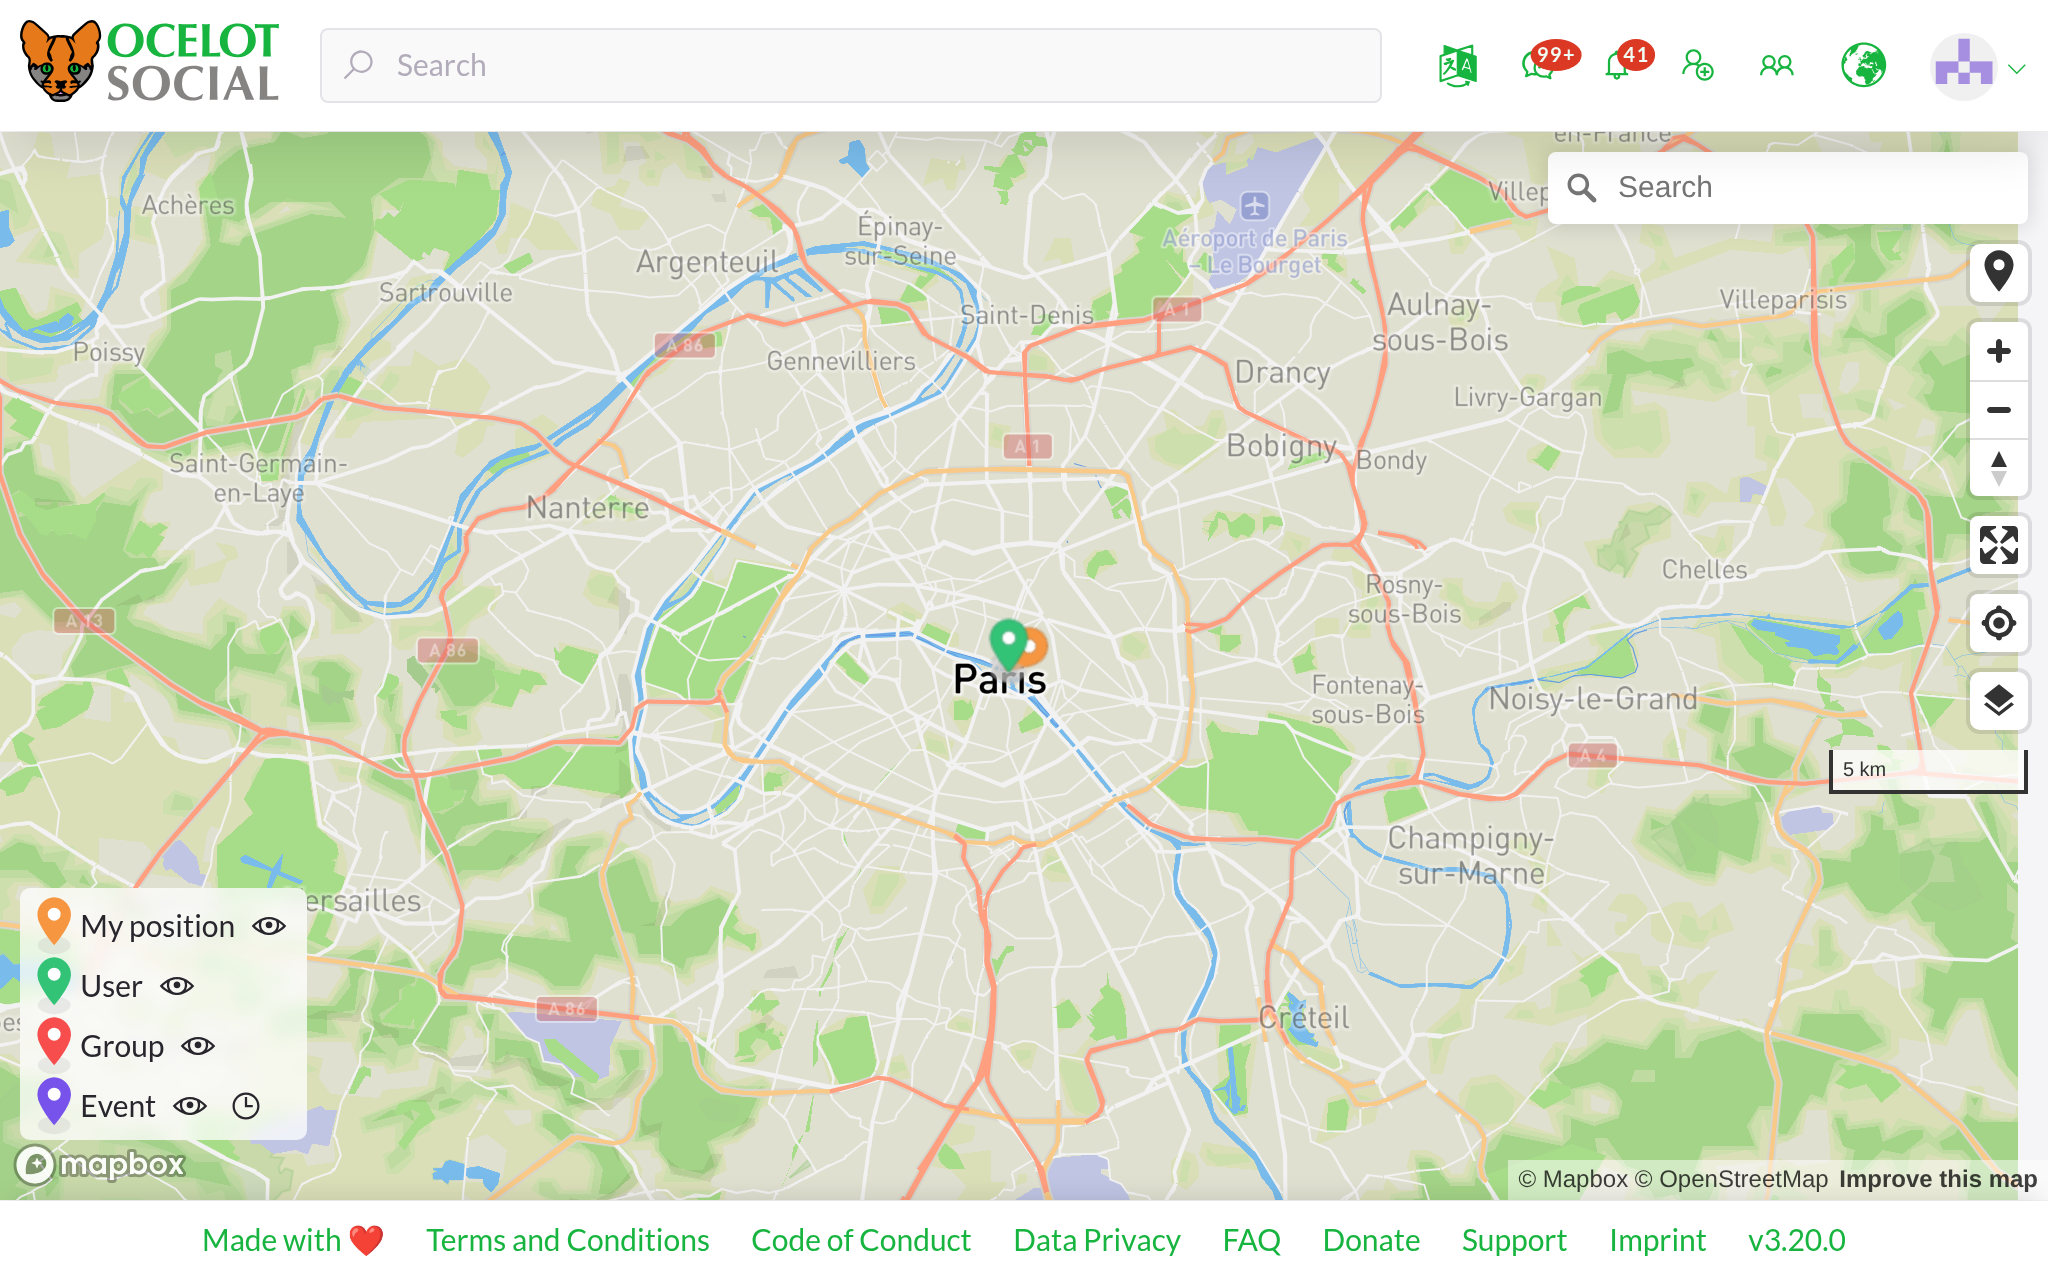Open the groups icon in header
This screenshot has width=2048, height=1280.
coord(1777,66)
